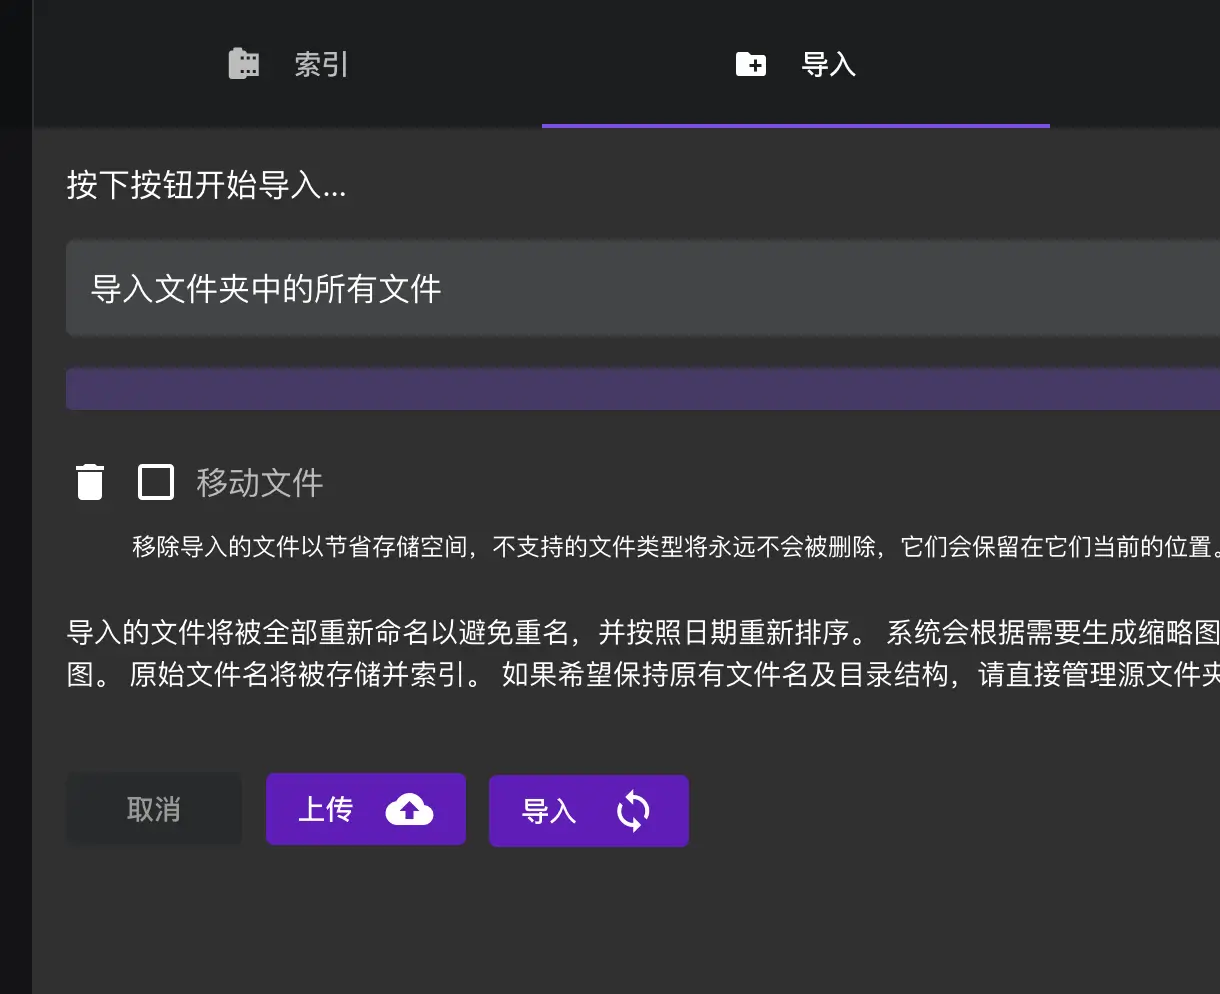Click the 上传 upload button

tap(366, 809)
